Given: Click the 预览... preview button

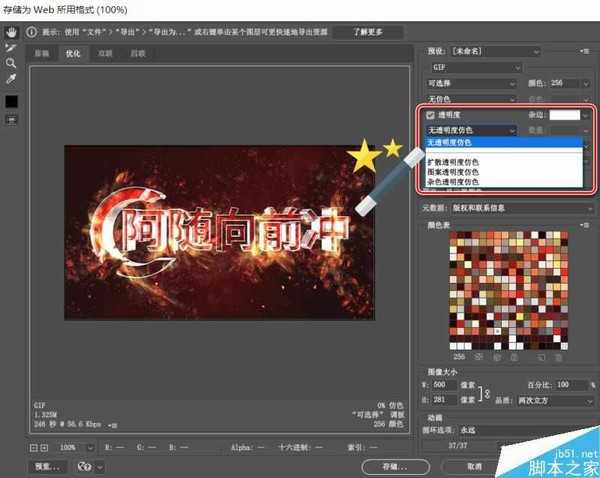Looking at the screenshot, I should [46, 466].
